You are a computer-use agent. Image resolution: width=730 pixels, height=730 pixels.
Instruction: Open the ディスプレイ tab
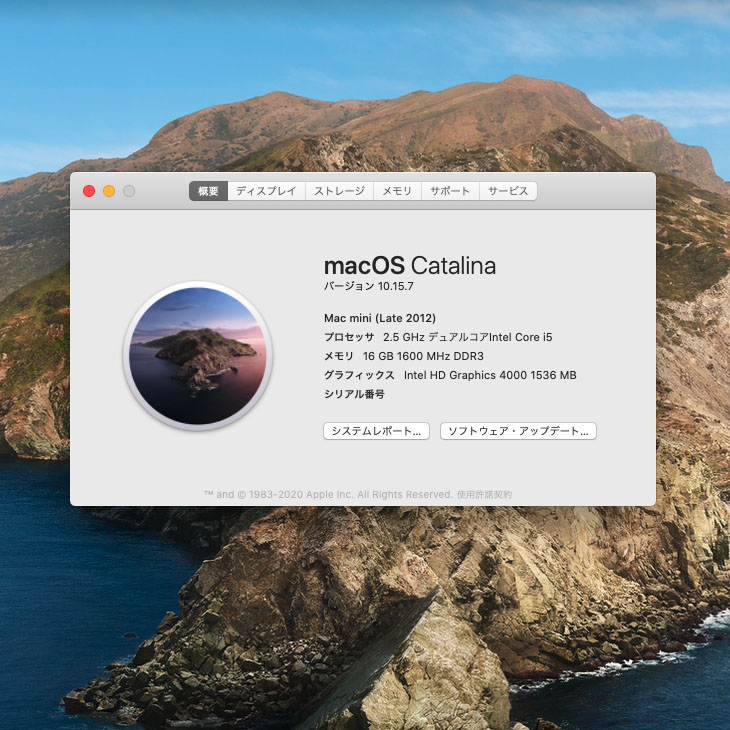266,191
